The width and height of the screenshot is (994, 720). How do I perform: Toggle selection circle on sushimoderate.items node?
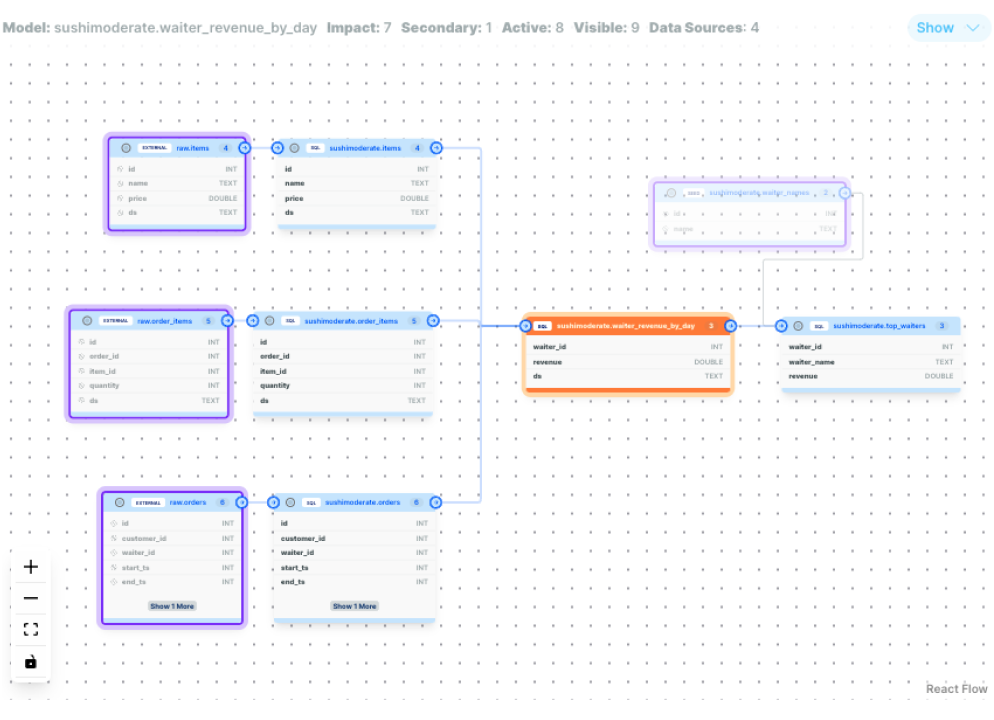tap(294, 148)
